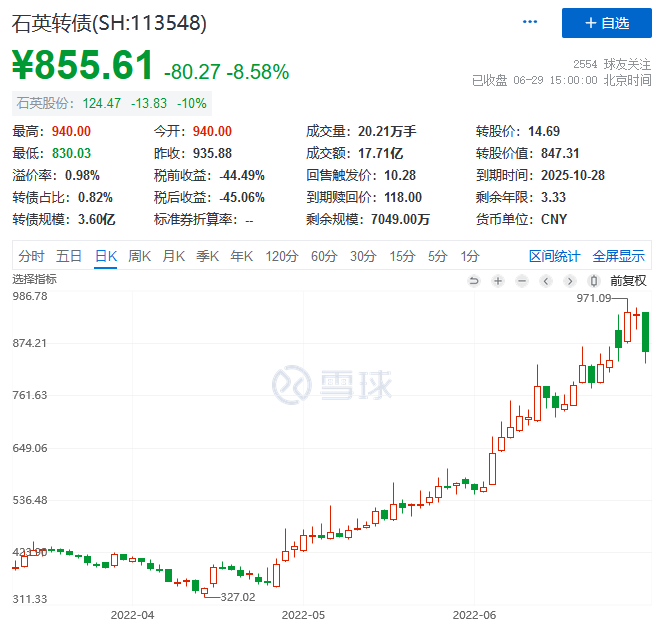
Task: Select the 年K yearly chart tab
Action: [x=242, y=256]
